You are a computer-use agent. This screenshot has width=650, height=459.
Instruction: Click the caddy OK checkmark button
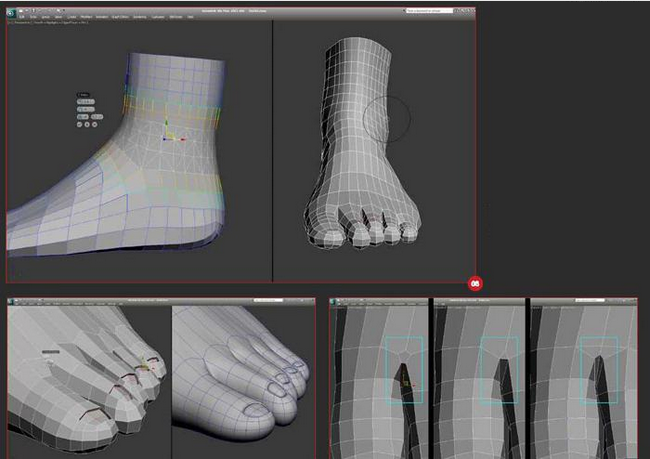click(80, 124)
